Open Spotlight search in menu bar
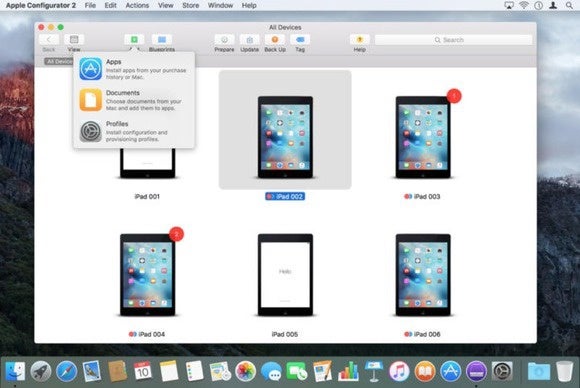The width and height of the screenshot is (580, 388). [x=569, y=5]
